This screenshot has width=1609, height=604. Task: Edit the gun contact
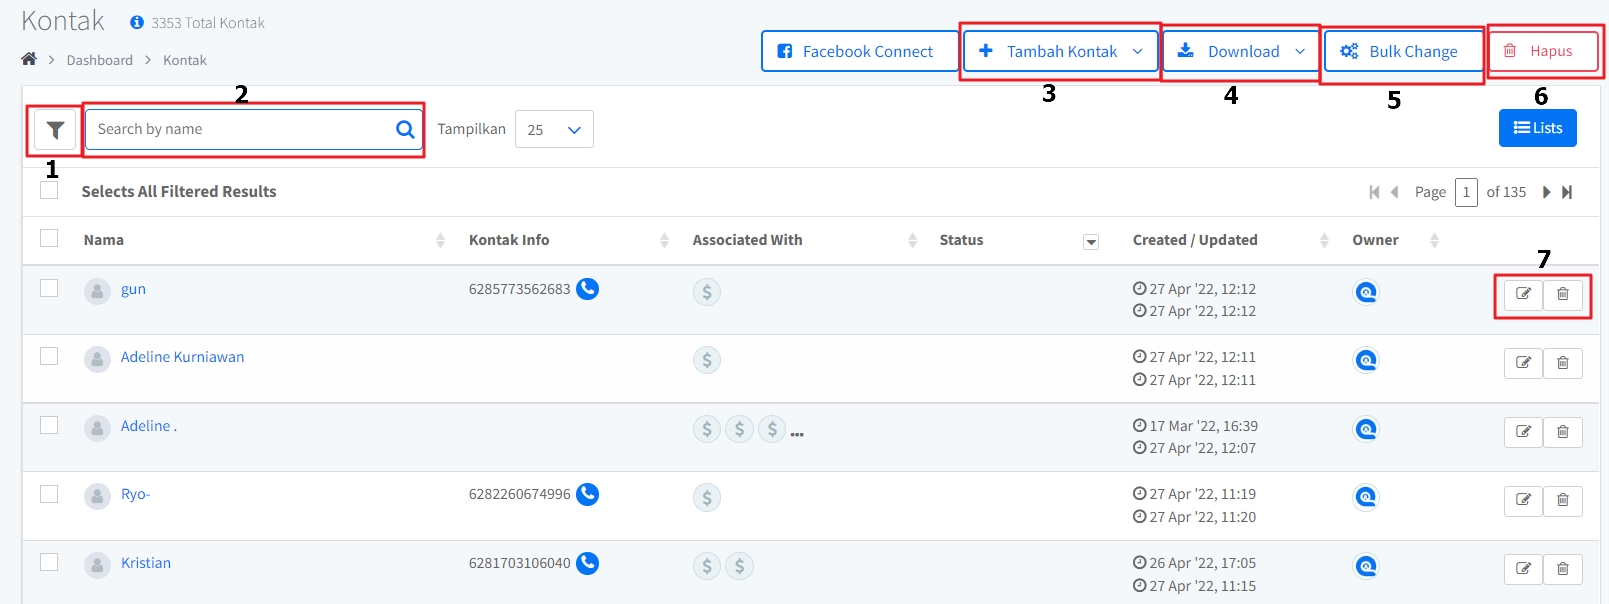tap(1523, 294)
